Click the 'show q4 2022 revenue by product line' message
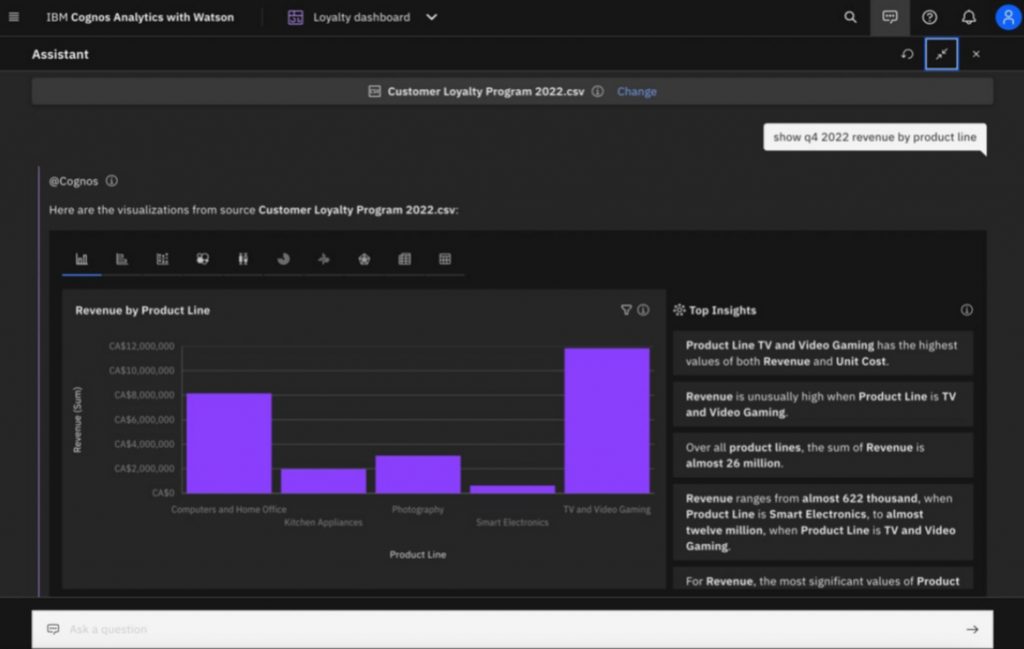The width and height of the screenshot is (1024, 649). tap(874, 137)
